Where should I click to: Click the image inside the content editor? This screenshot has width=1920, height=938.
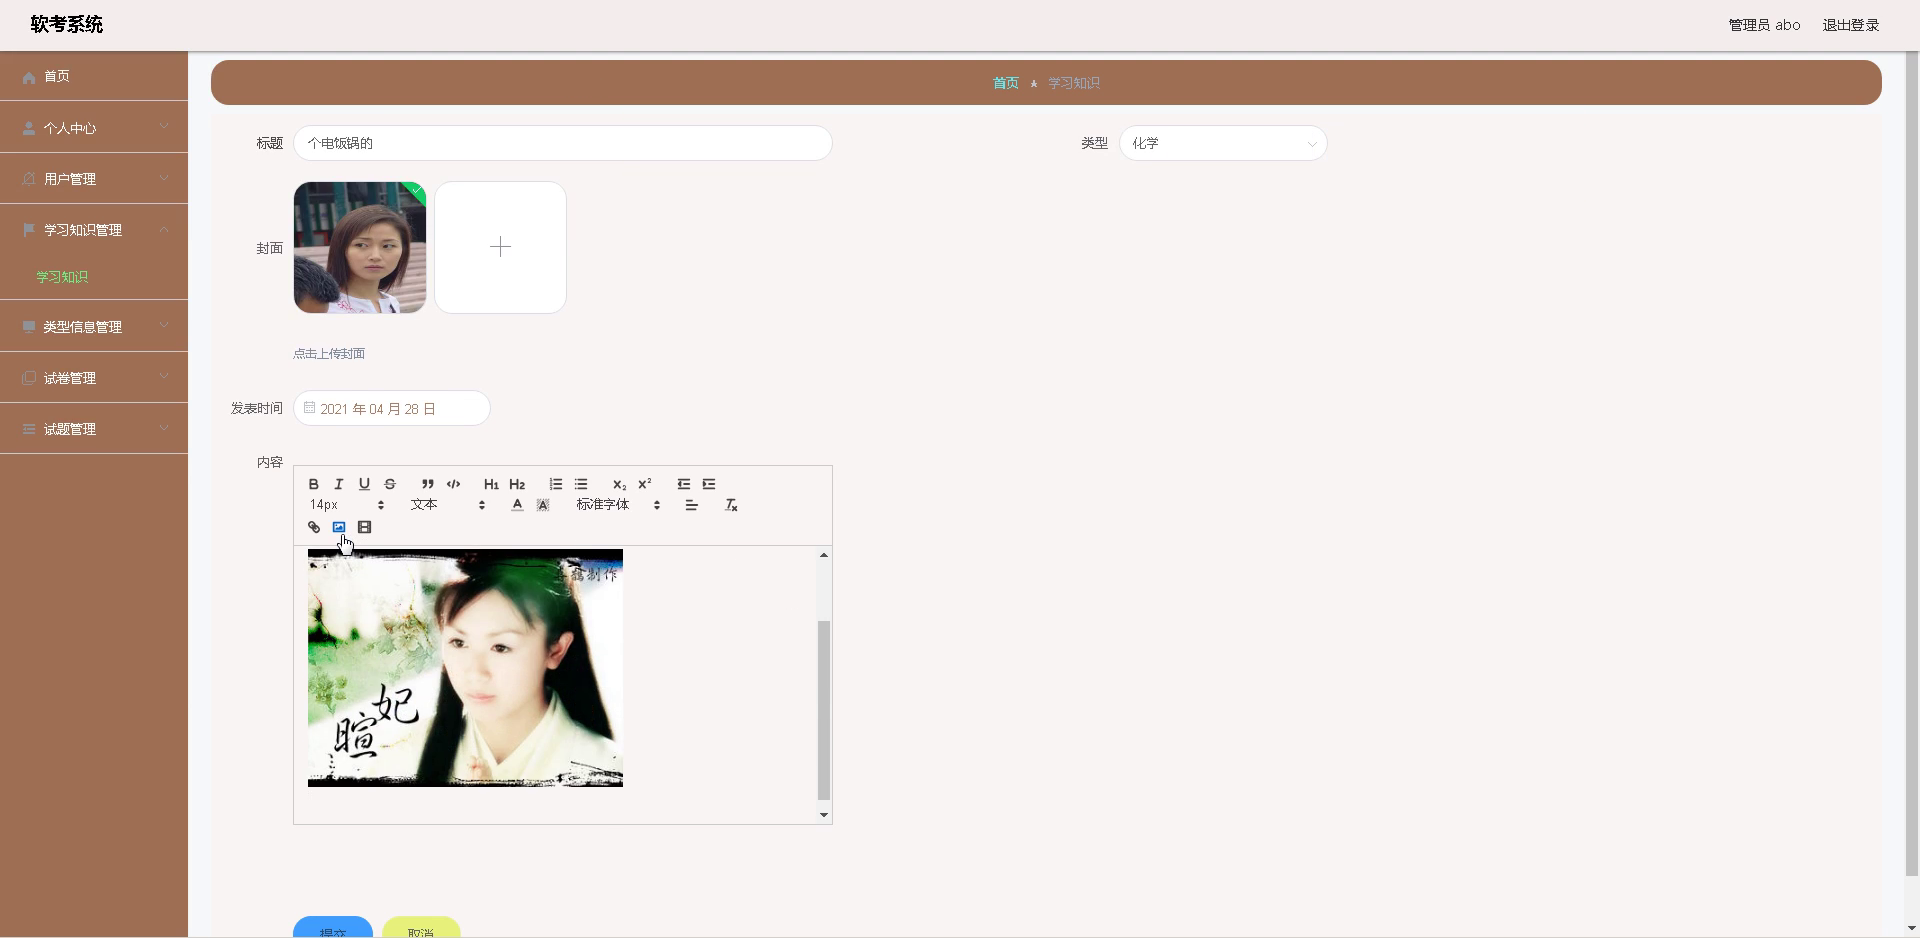point(465,668)
